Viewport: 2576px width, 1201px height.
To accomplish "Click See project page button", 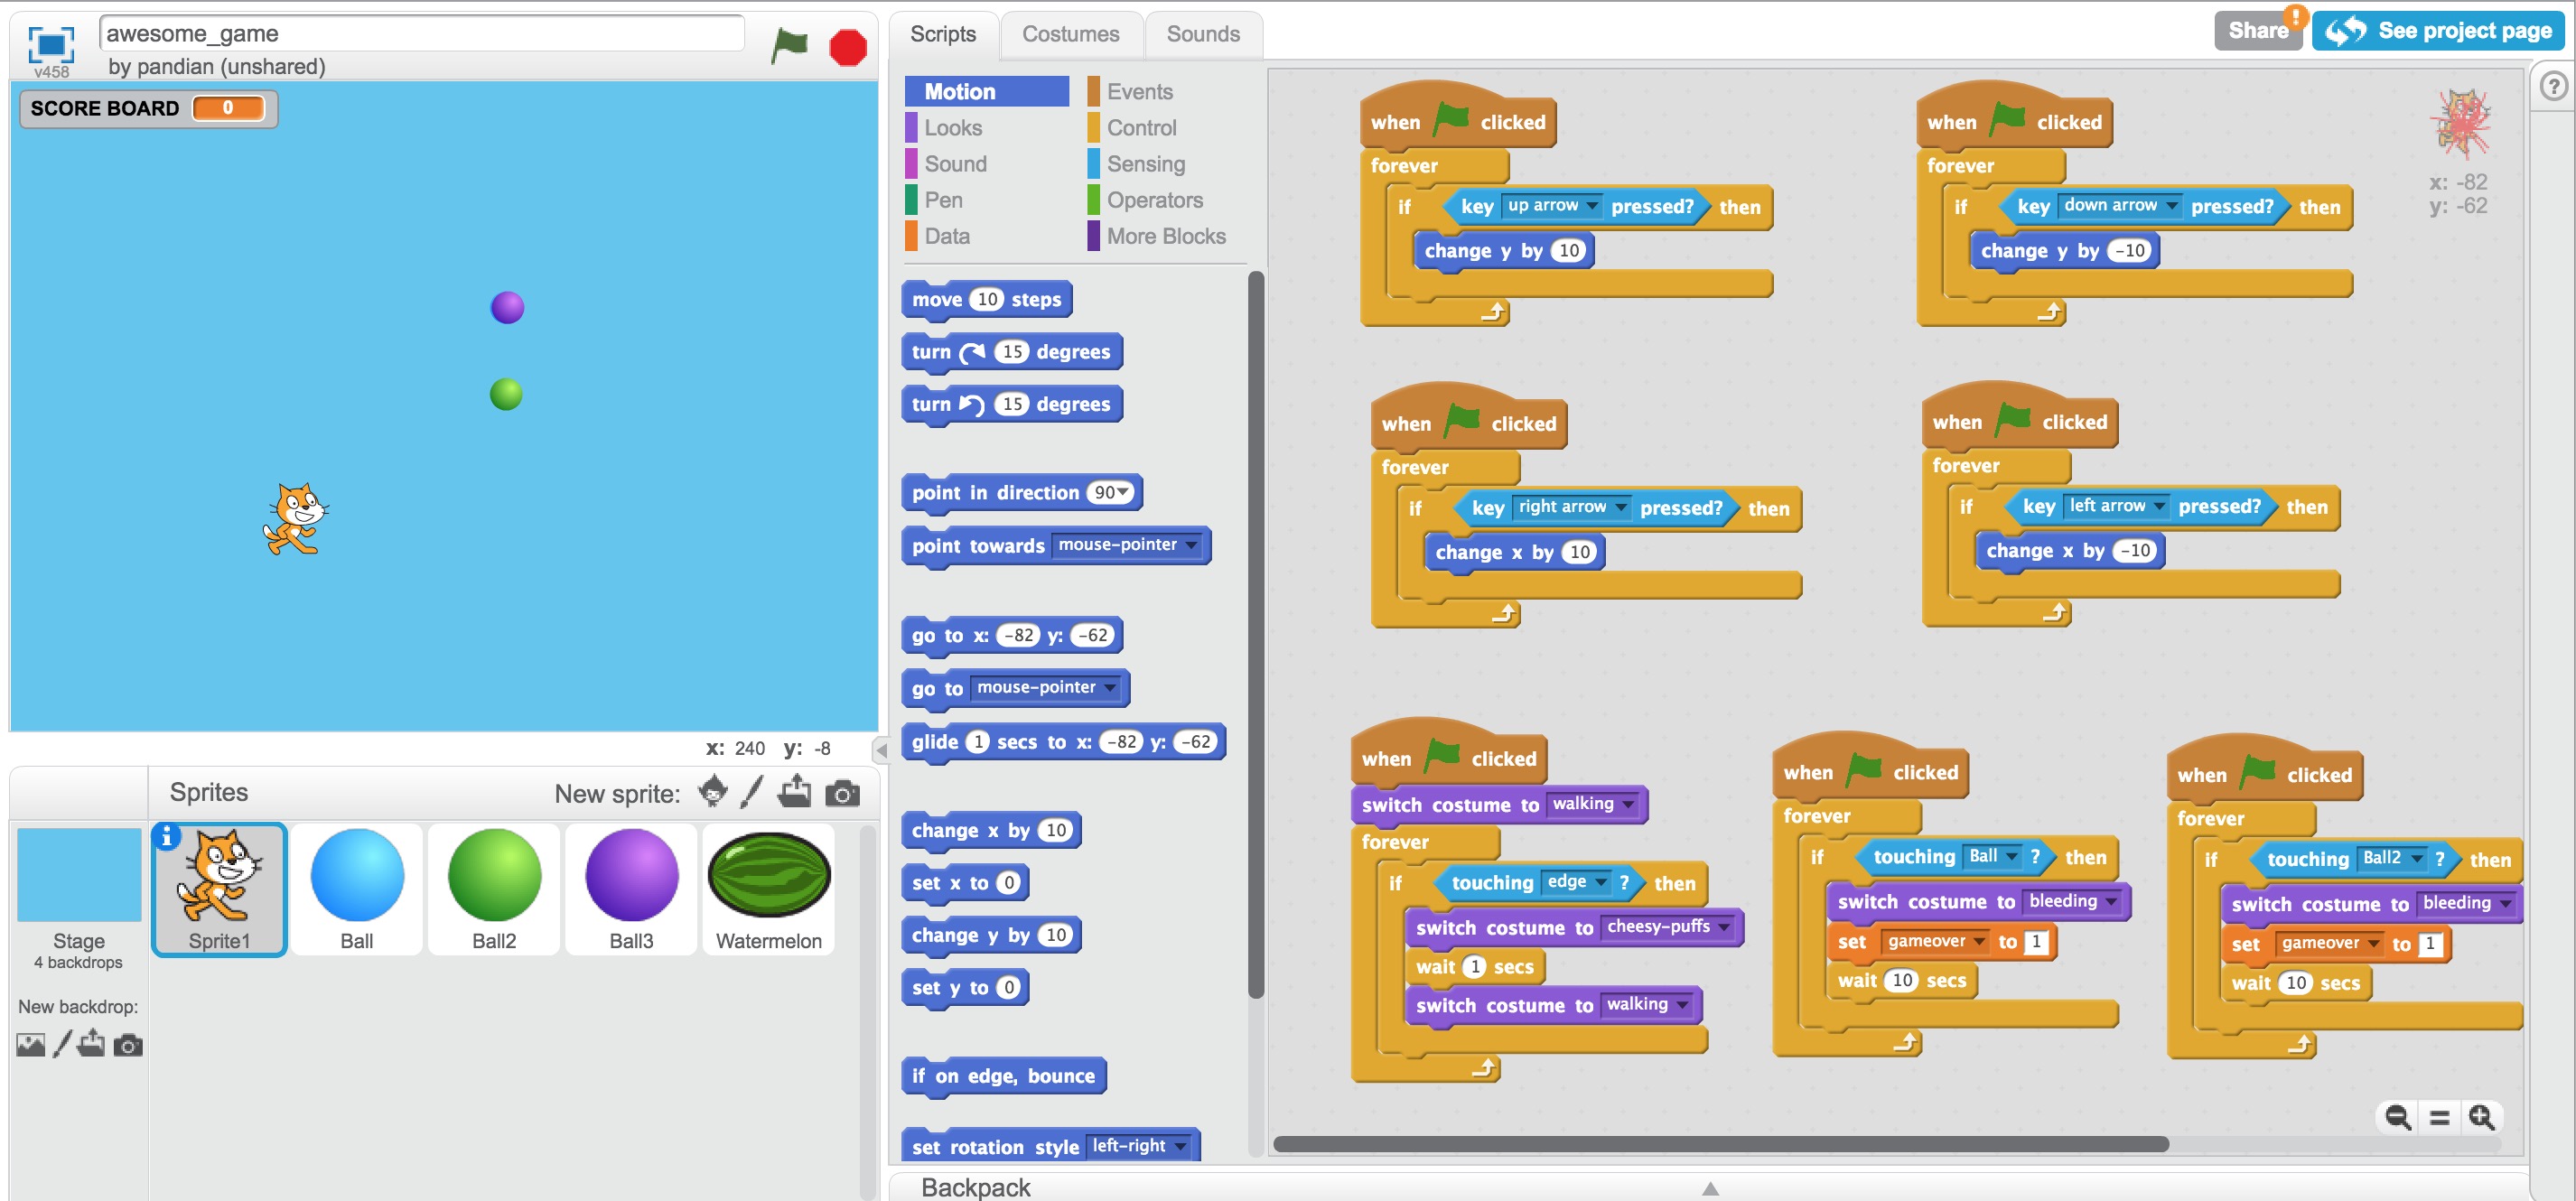I will (2437, 30).
